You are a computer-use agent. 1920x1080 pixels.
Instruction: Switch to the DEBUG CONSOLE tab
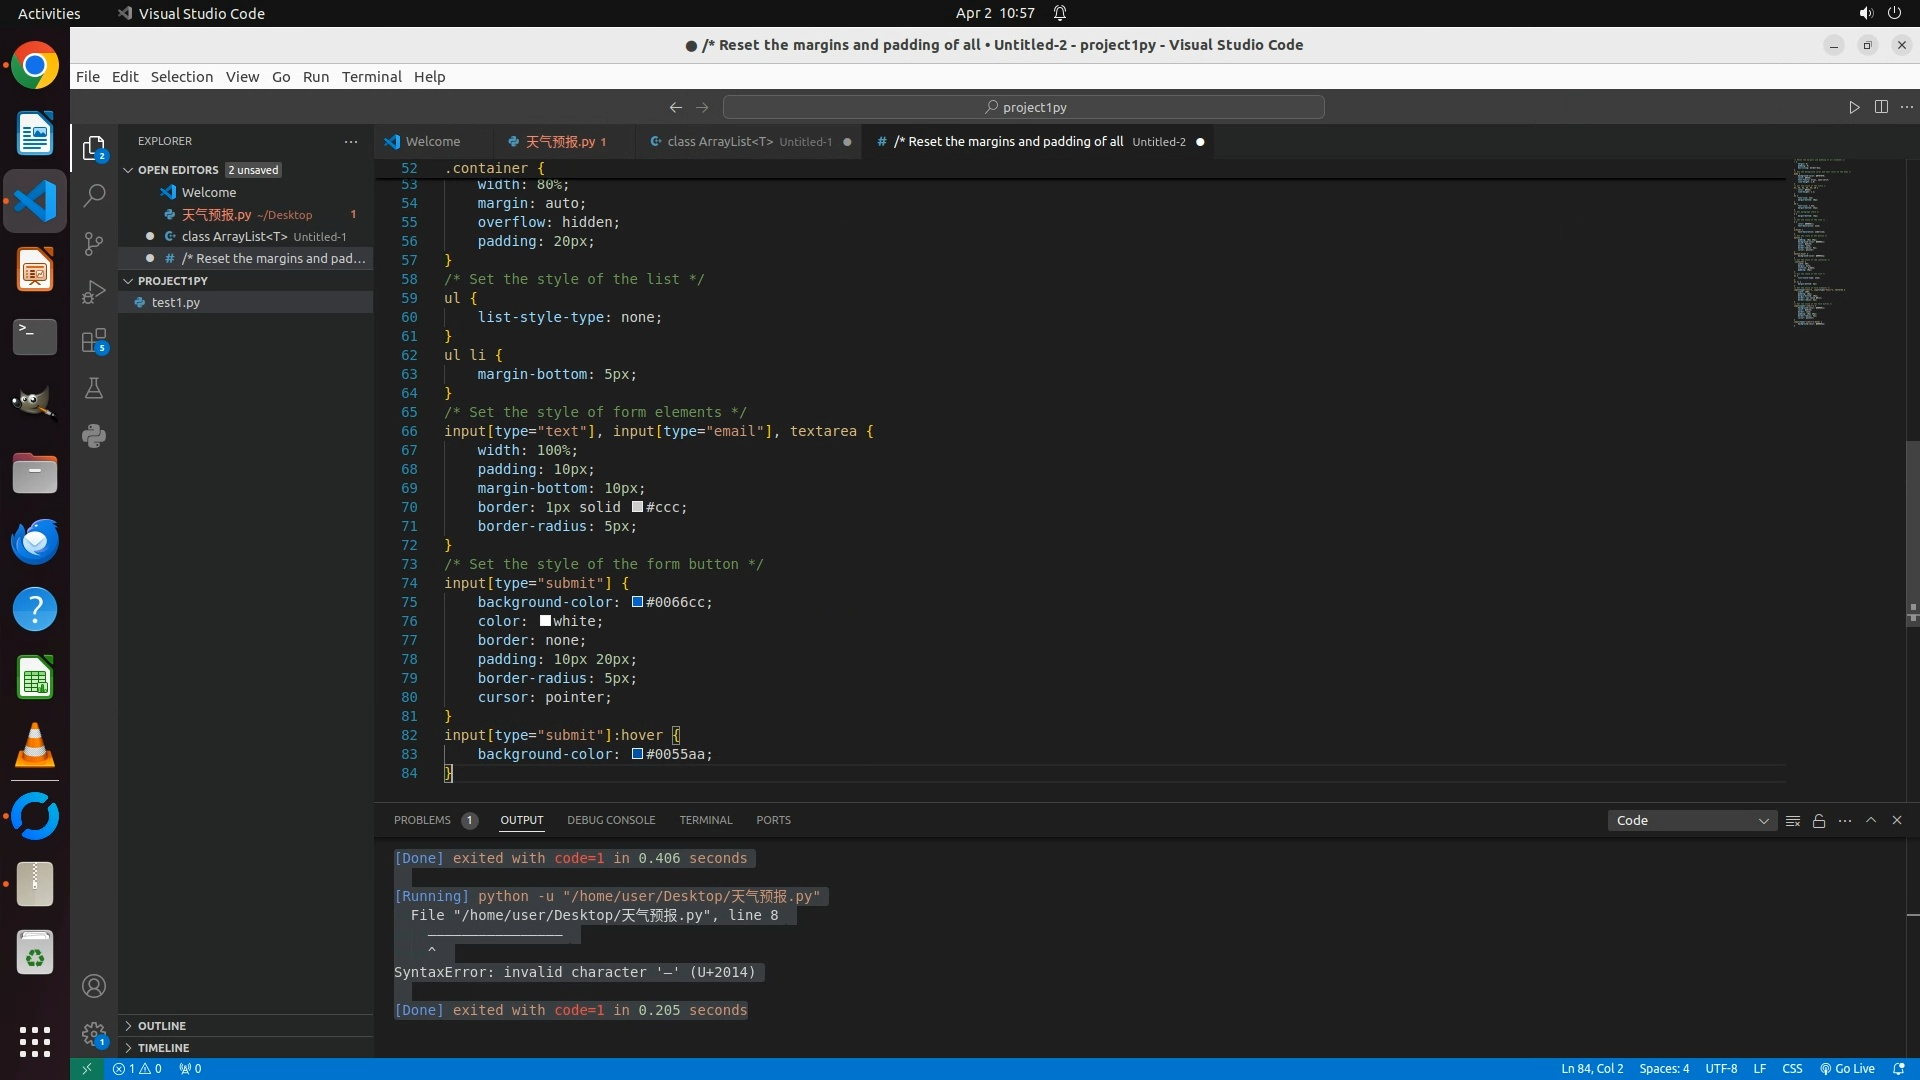611,820
